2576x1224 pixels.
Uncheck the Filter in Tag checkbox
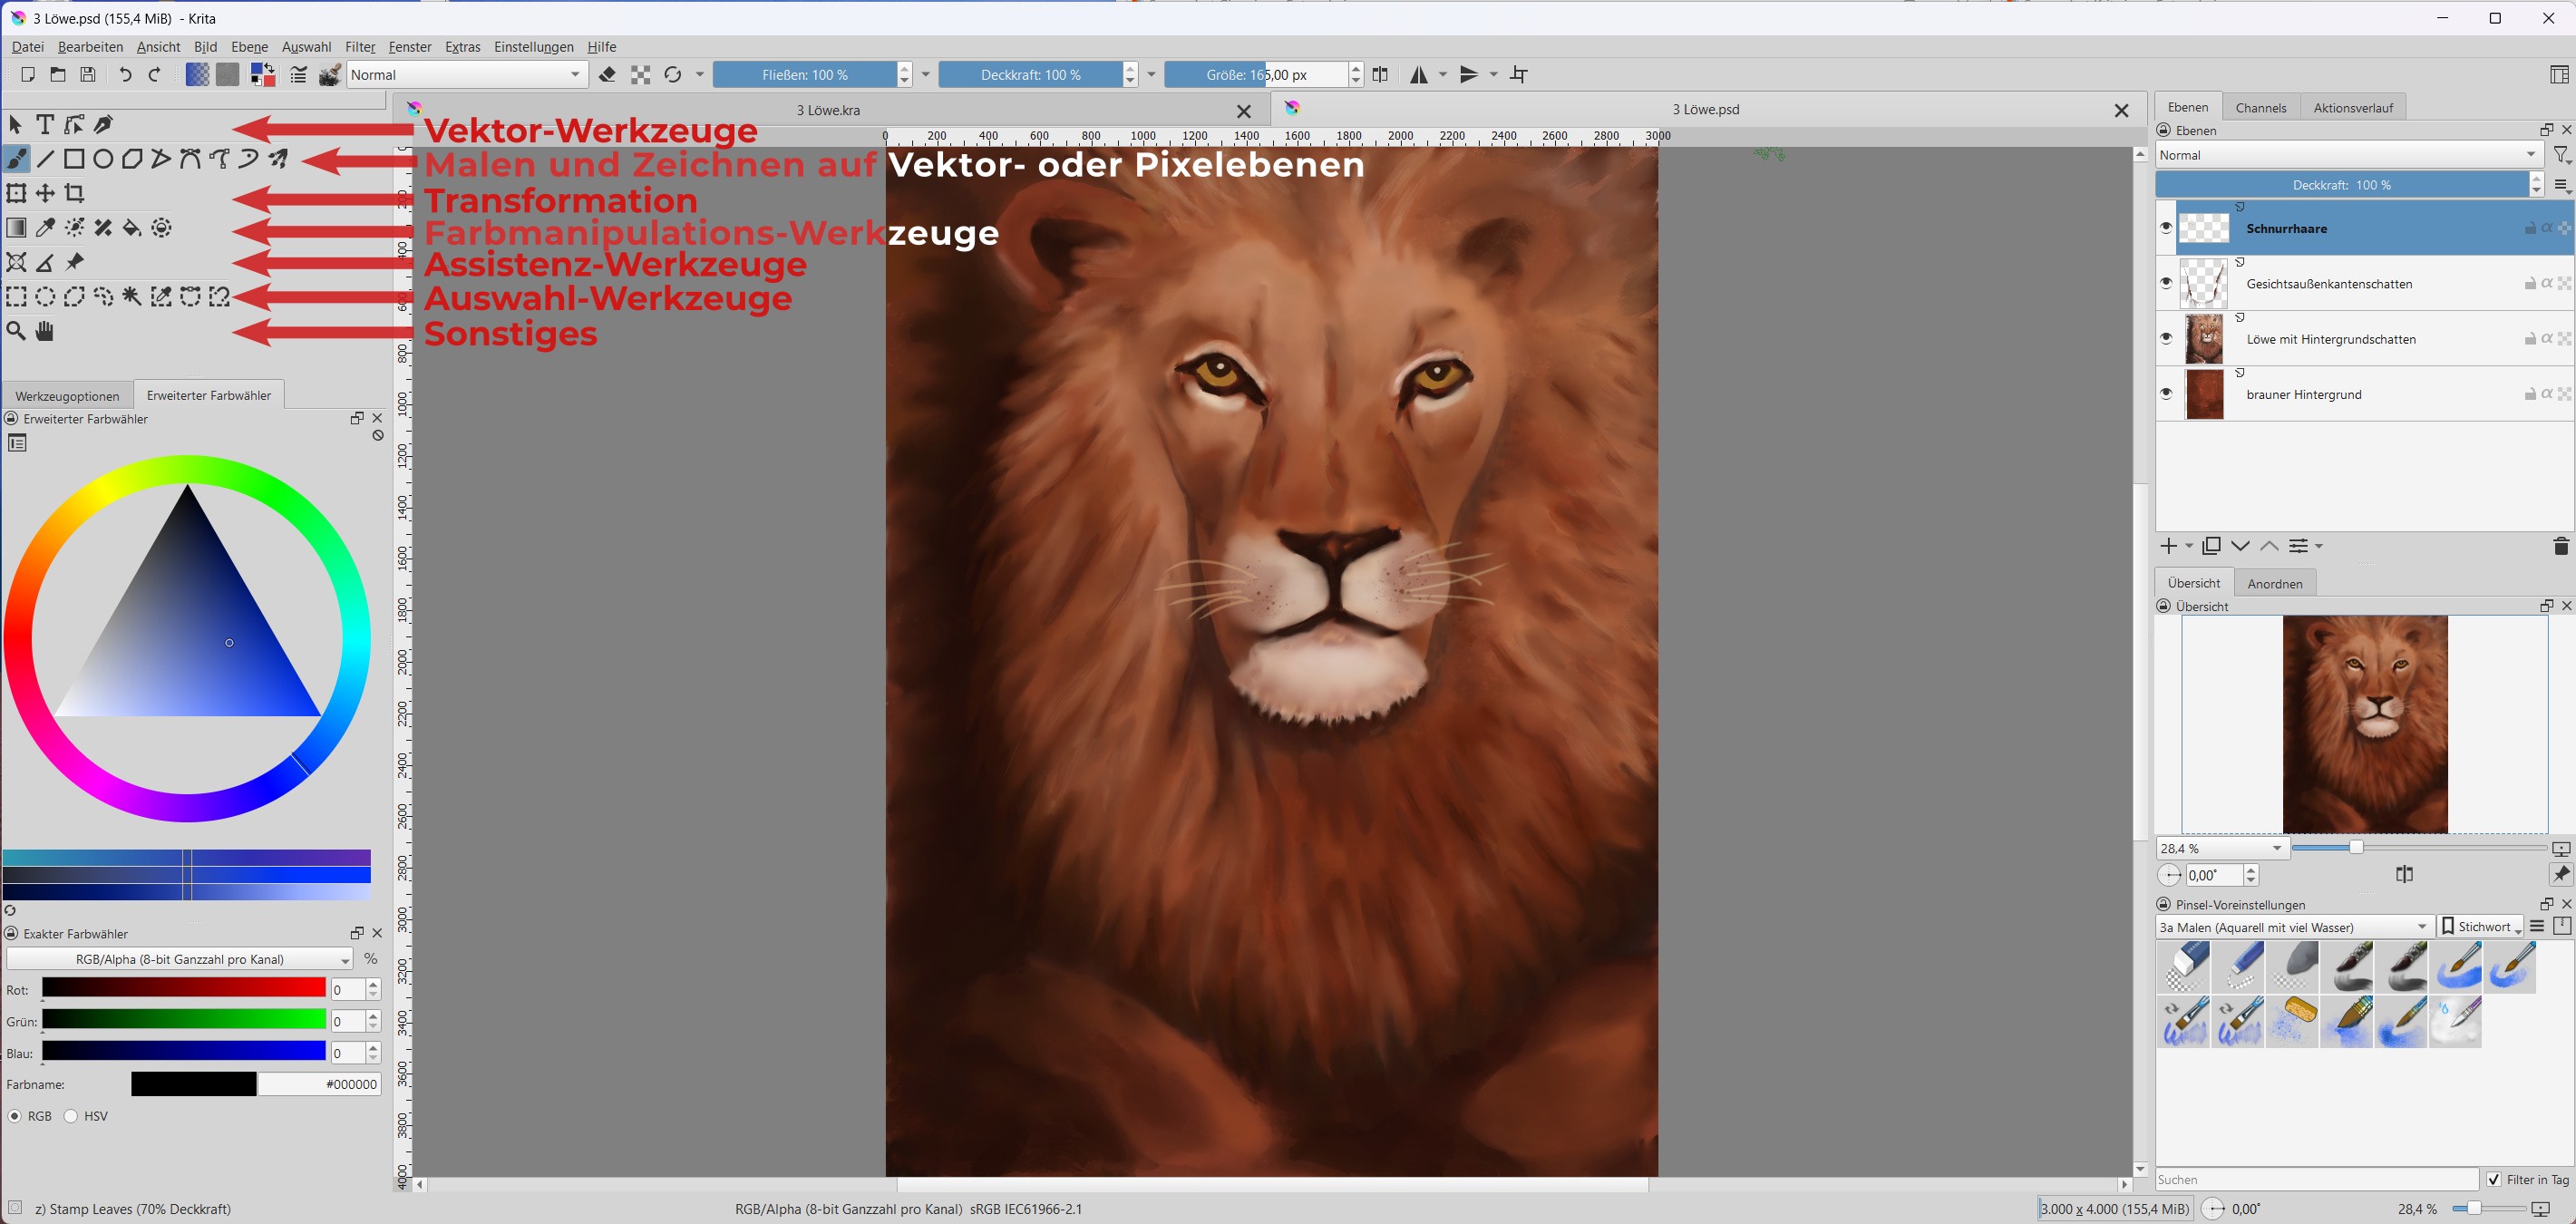point(2494,1180)
